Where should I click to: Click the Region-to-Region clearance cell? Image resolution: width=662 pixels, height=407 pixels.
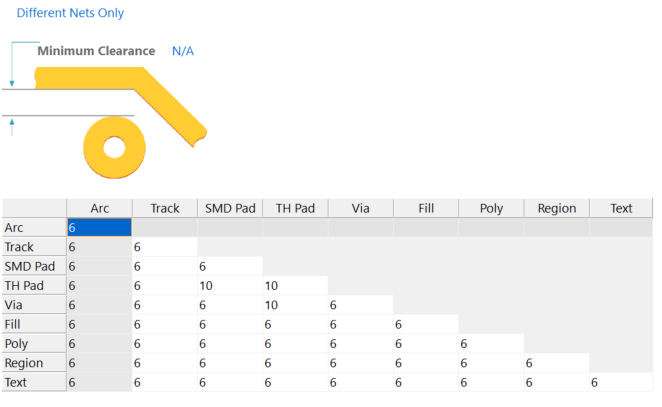557,363
